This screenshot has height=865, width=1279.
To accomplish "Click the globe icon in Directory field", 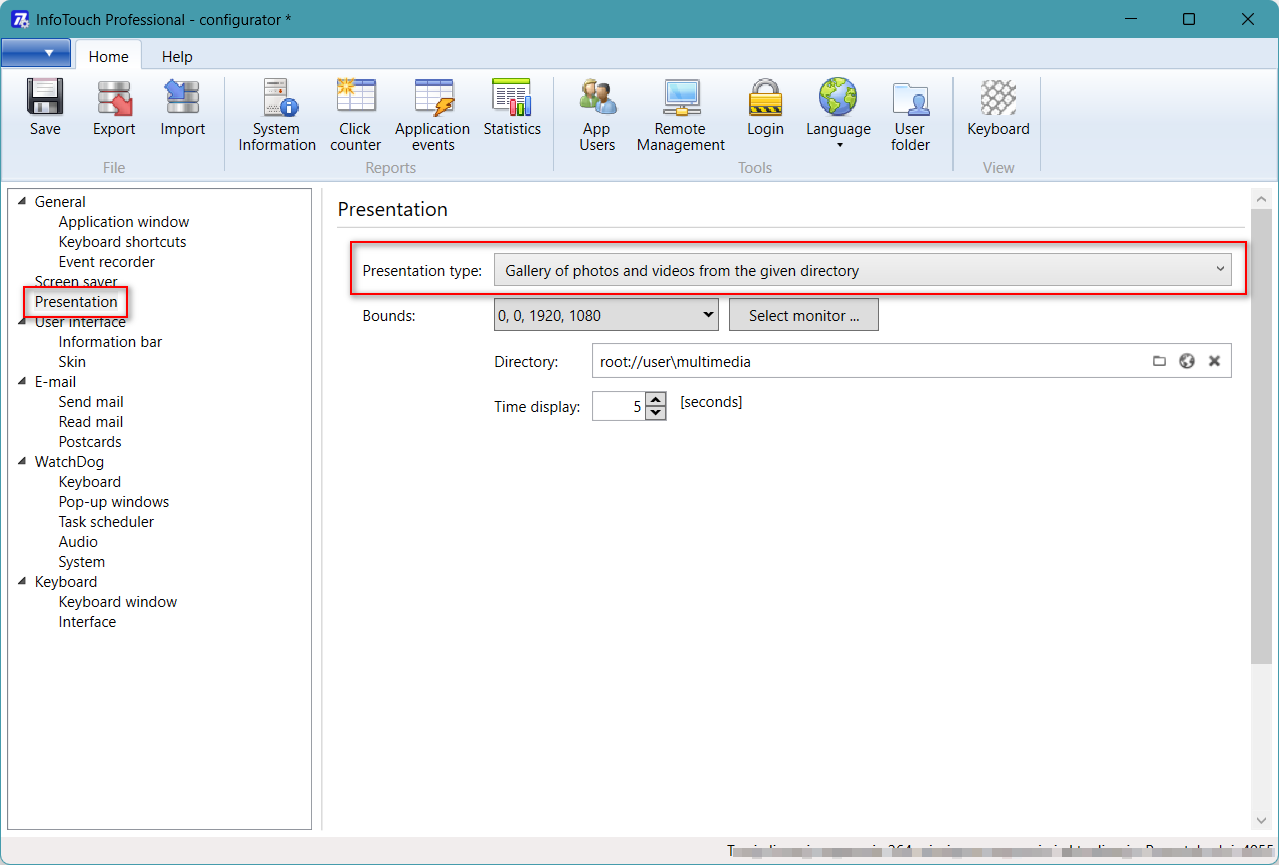I will pyautogui.click(x=1187, y=361).
